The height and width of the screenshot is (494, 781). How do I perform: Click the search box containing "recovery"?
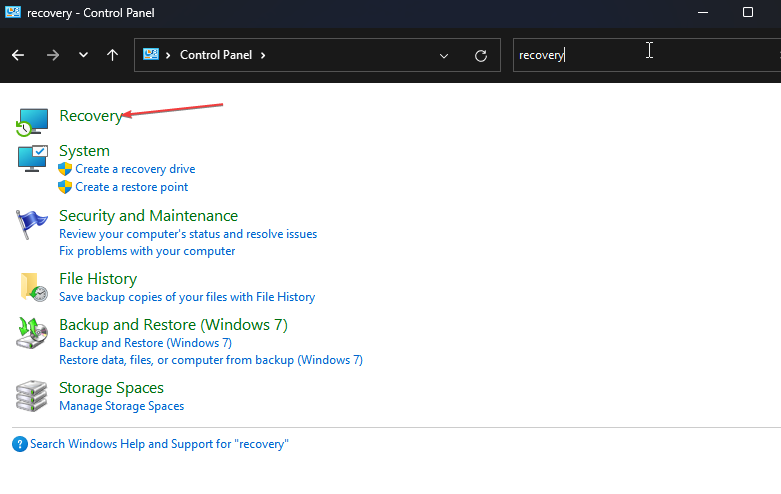640,56
